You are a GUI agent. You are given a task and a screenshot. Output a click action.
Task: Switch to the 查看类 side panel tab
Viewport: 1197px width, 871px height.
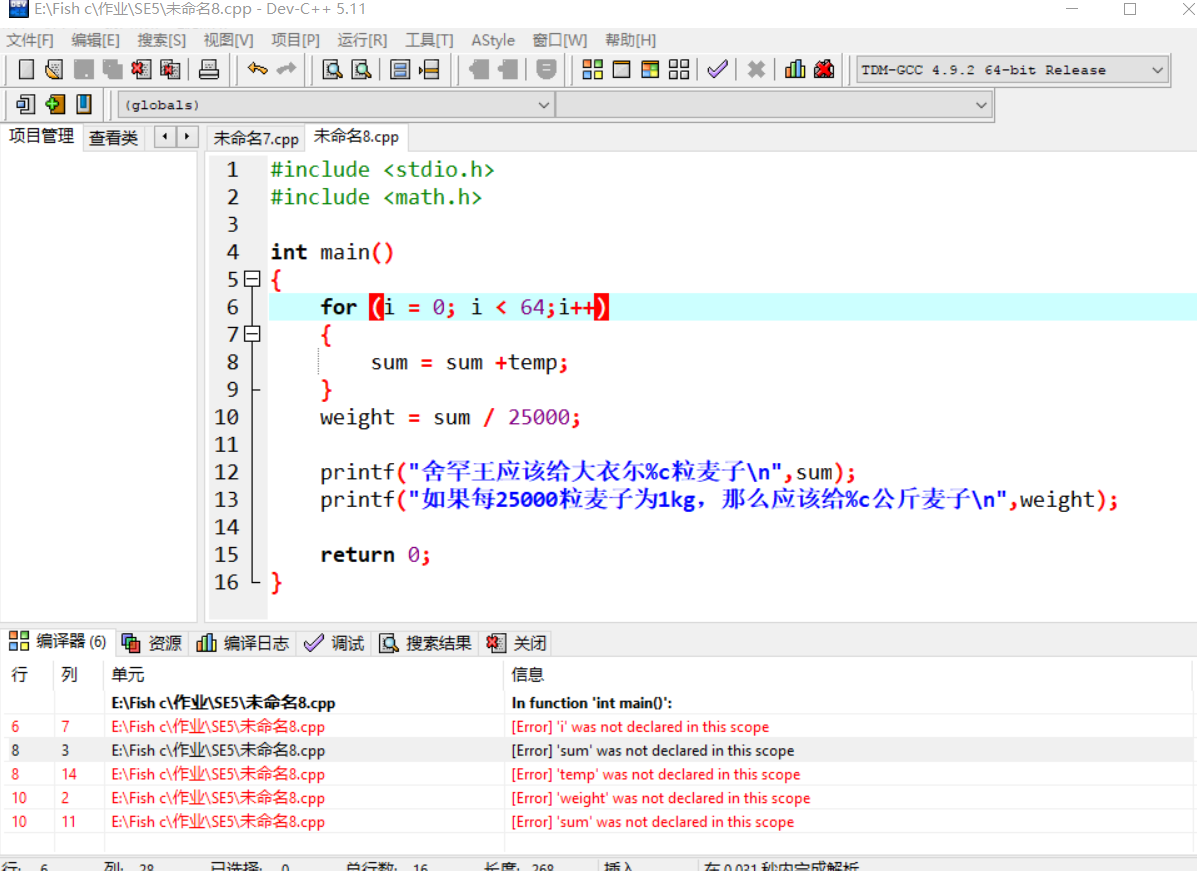[x=113, y=138]
